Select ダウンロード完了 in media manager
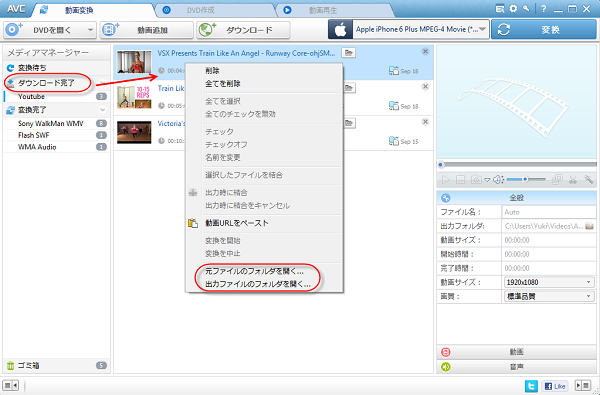Screen dimensions: 600x395 [x=56, y=83]
